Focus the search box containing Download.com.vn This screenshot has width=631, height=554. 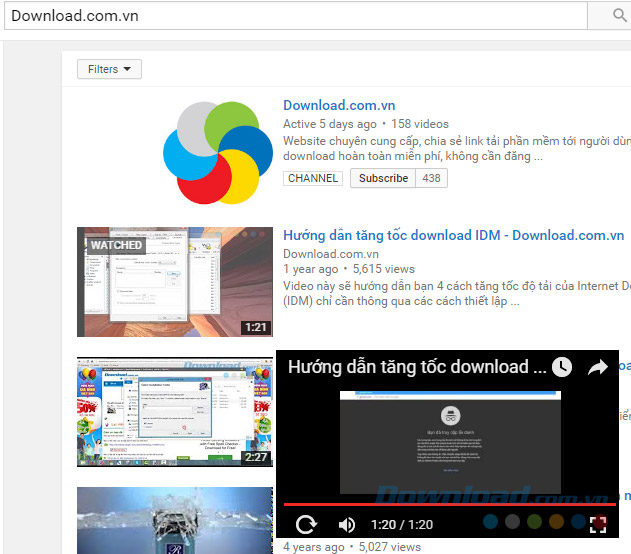click(296, 16)
